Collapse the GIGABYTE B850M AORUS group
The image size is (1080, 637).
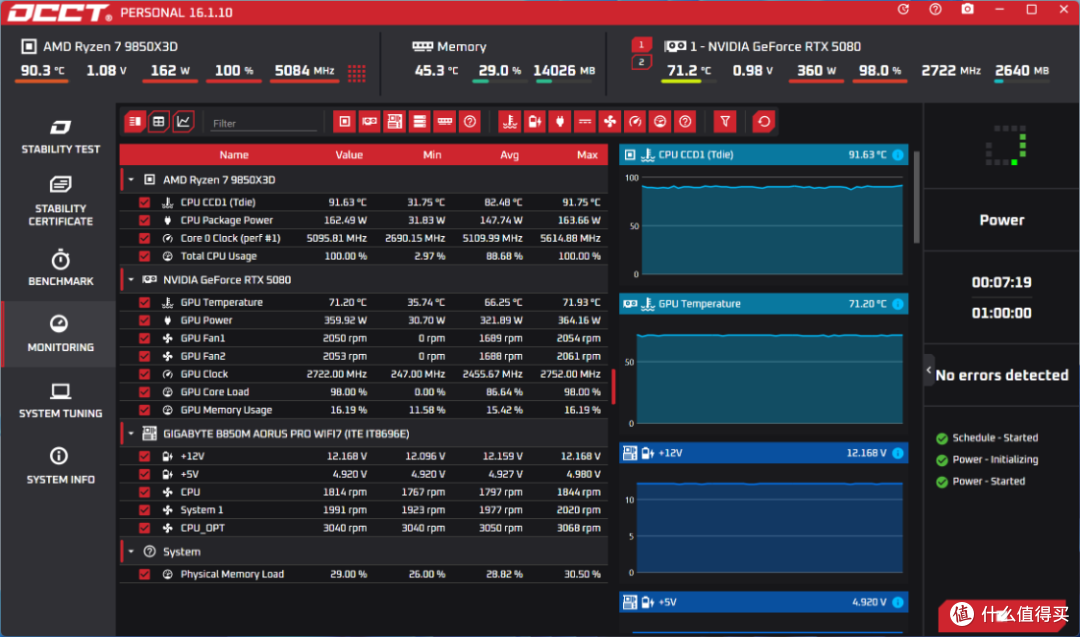click(x=131, y=434)
